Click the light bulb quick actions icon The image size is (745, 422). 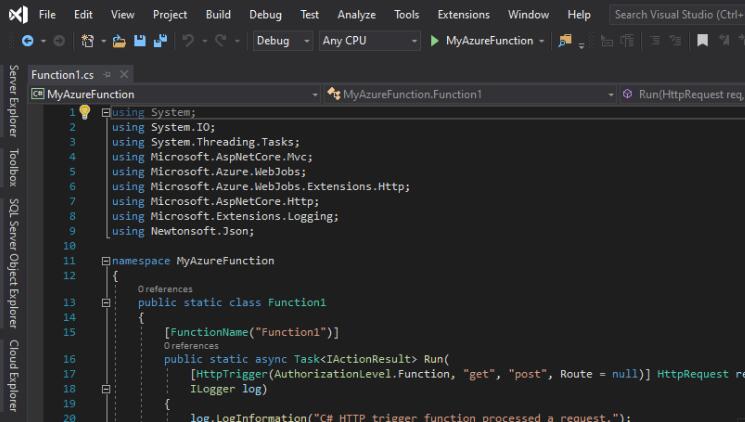[85, 112]
